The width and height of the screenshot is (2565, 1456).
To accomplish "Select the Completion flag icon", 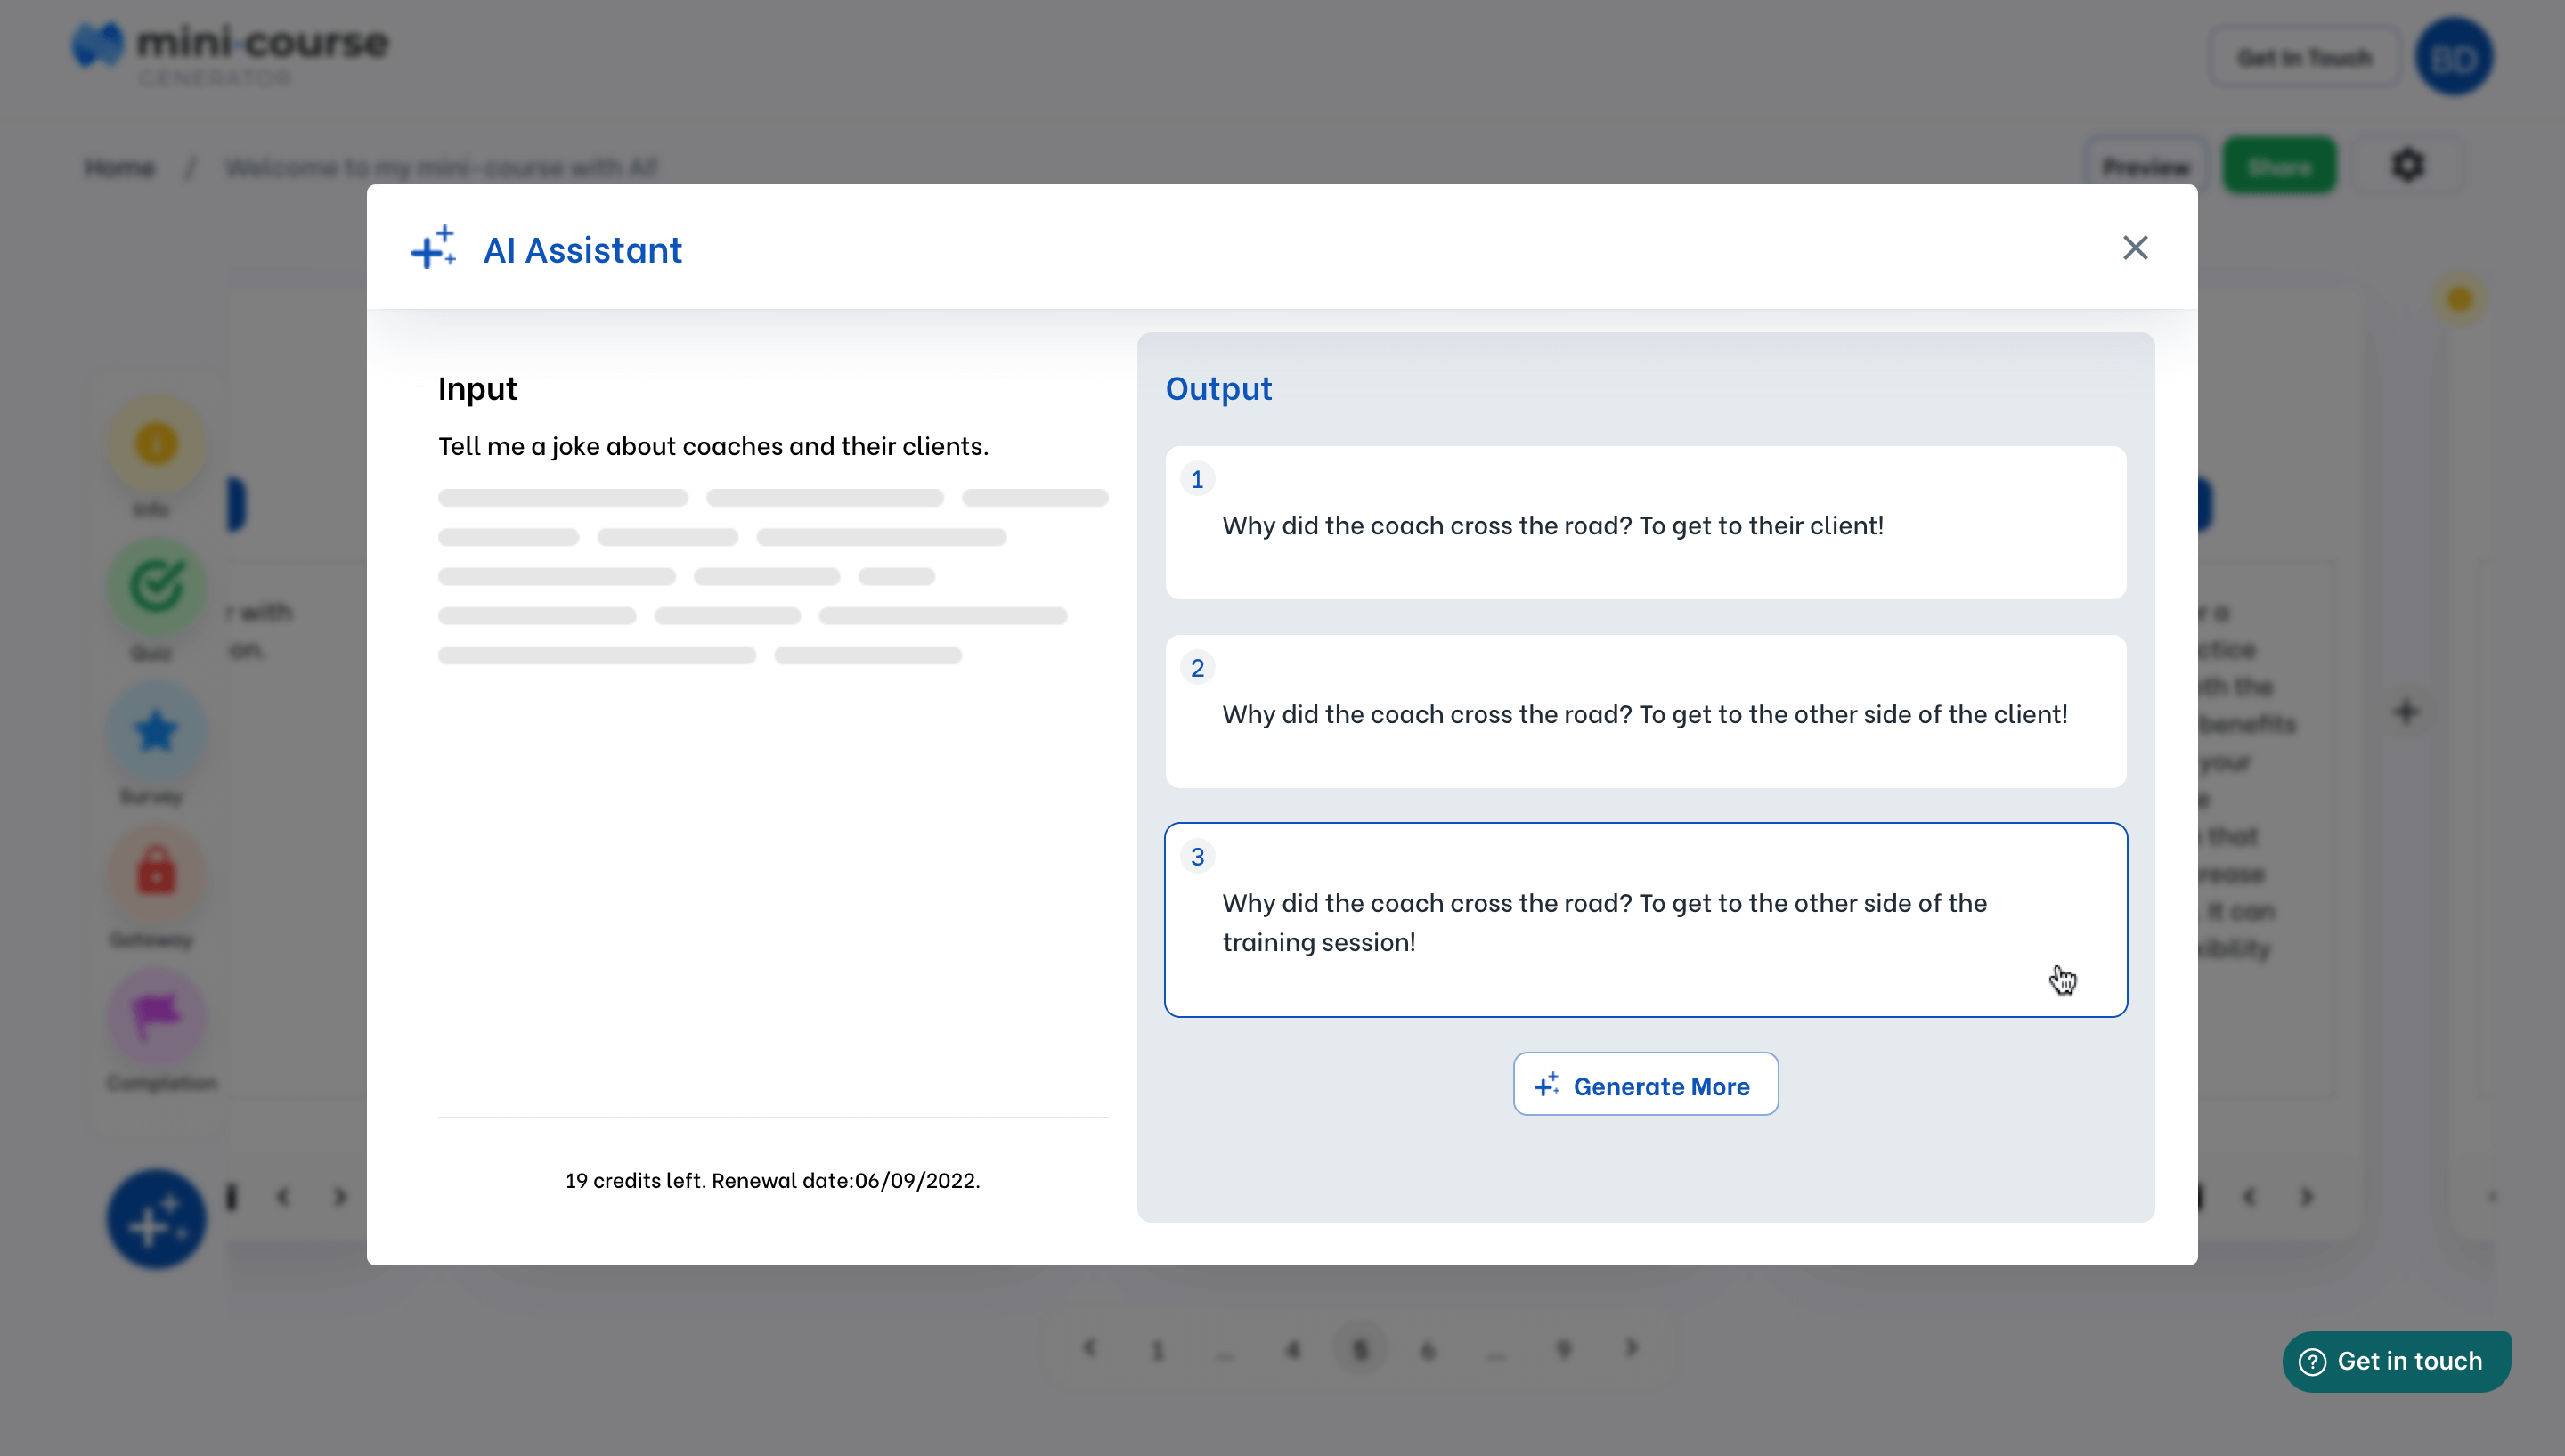I will (x=156, y=1018).
